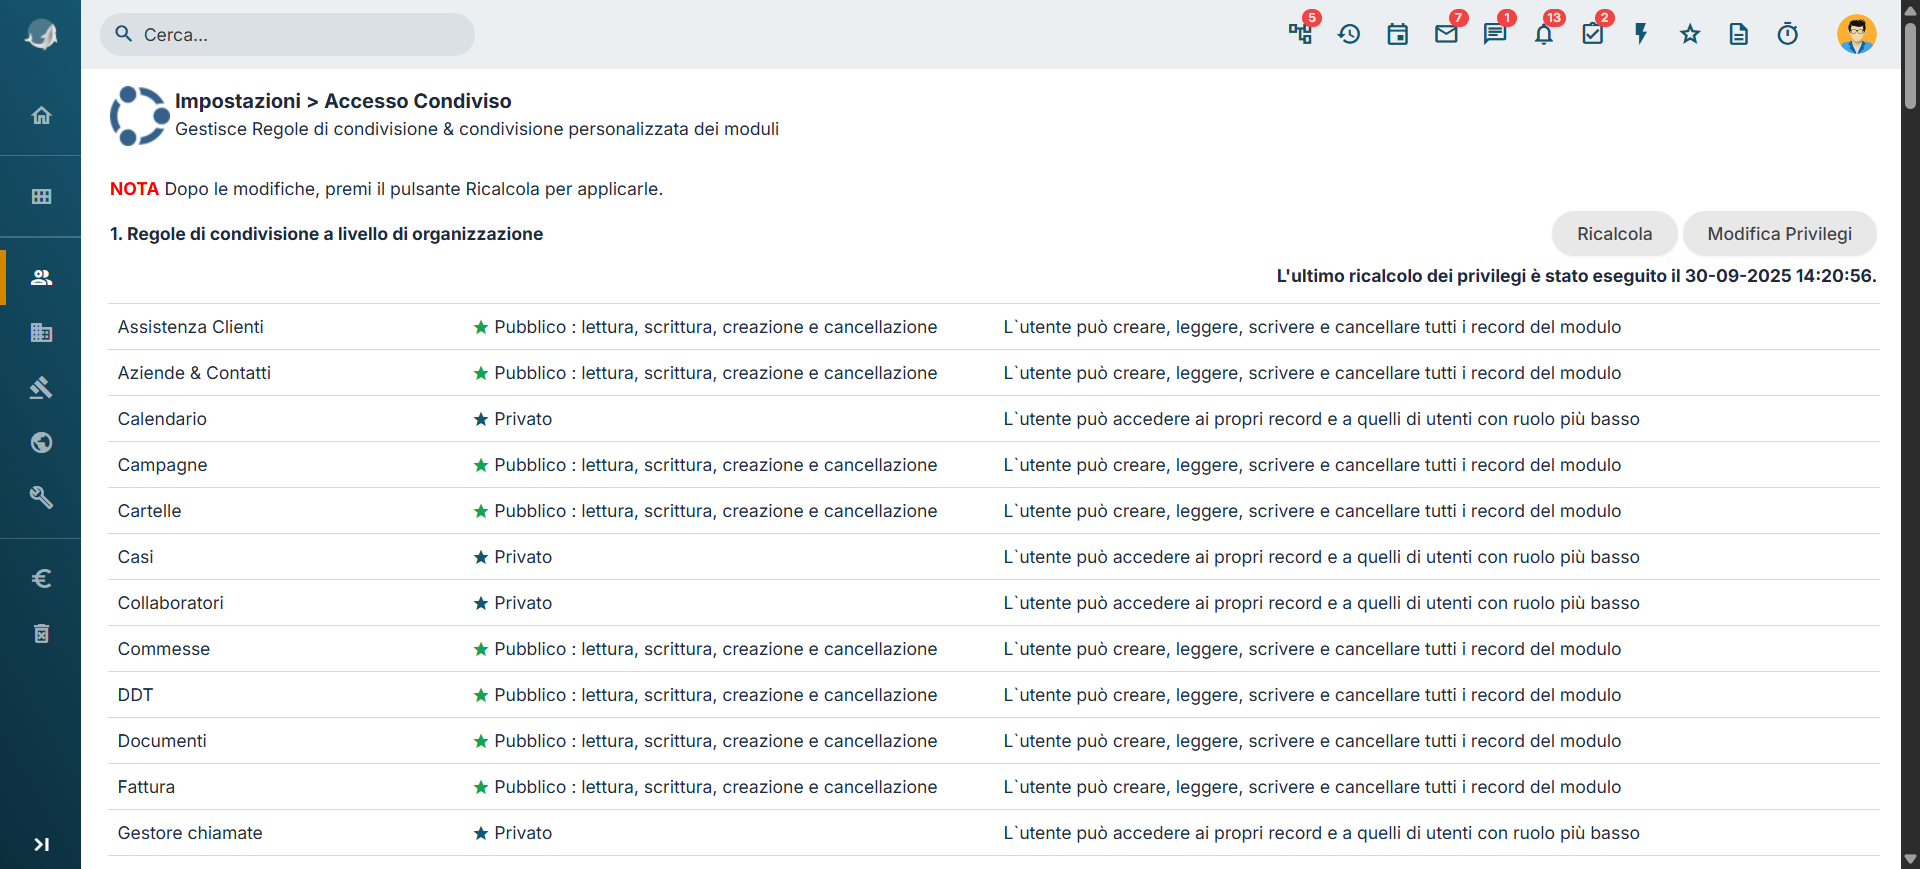The height and width of the screenshot is (869, 1920).
Task: Open the globe icon in sidebar
Action: point(41,442)
